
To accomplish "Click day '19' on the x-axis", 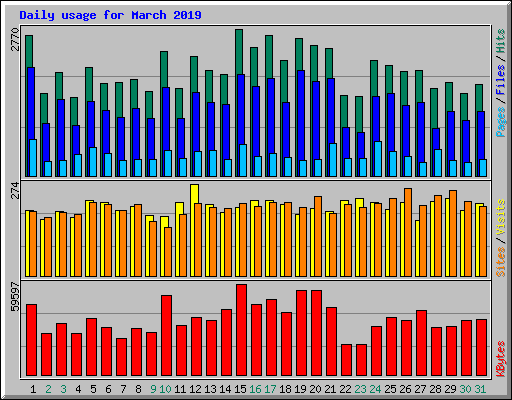I will 300,389.
